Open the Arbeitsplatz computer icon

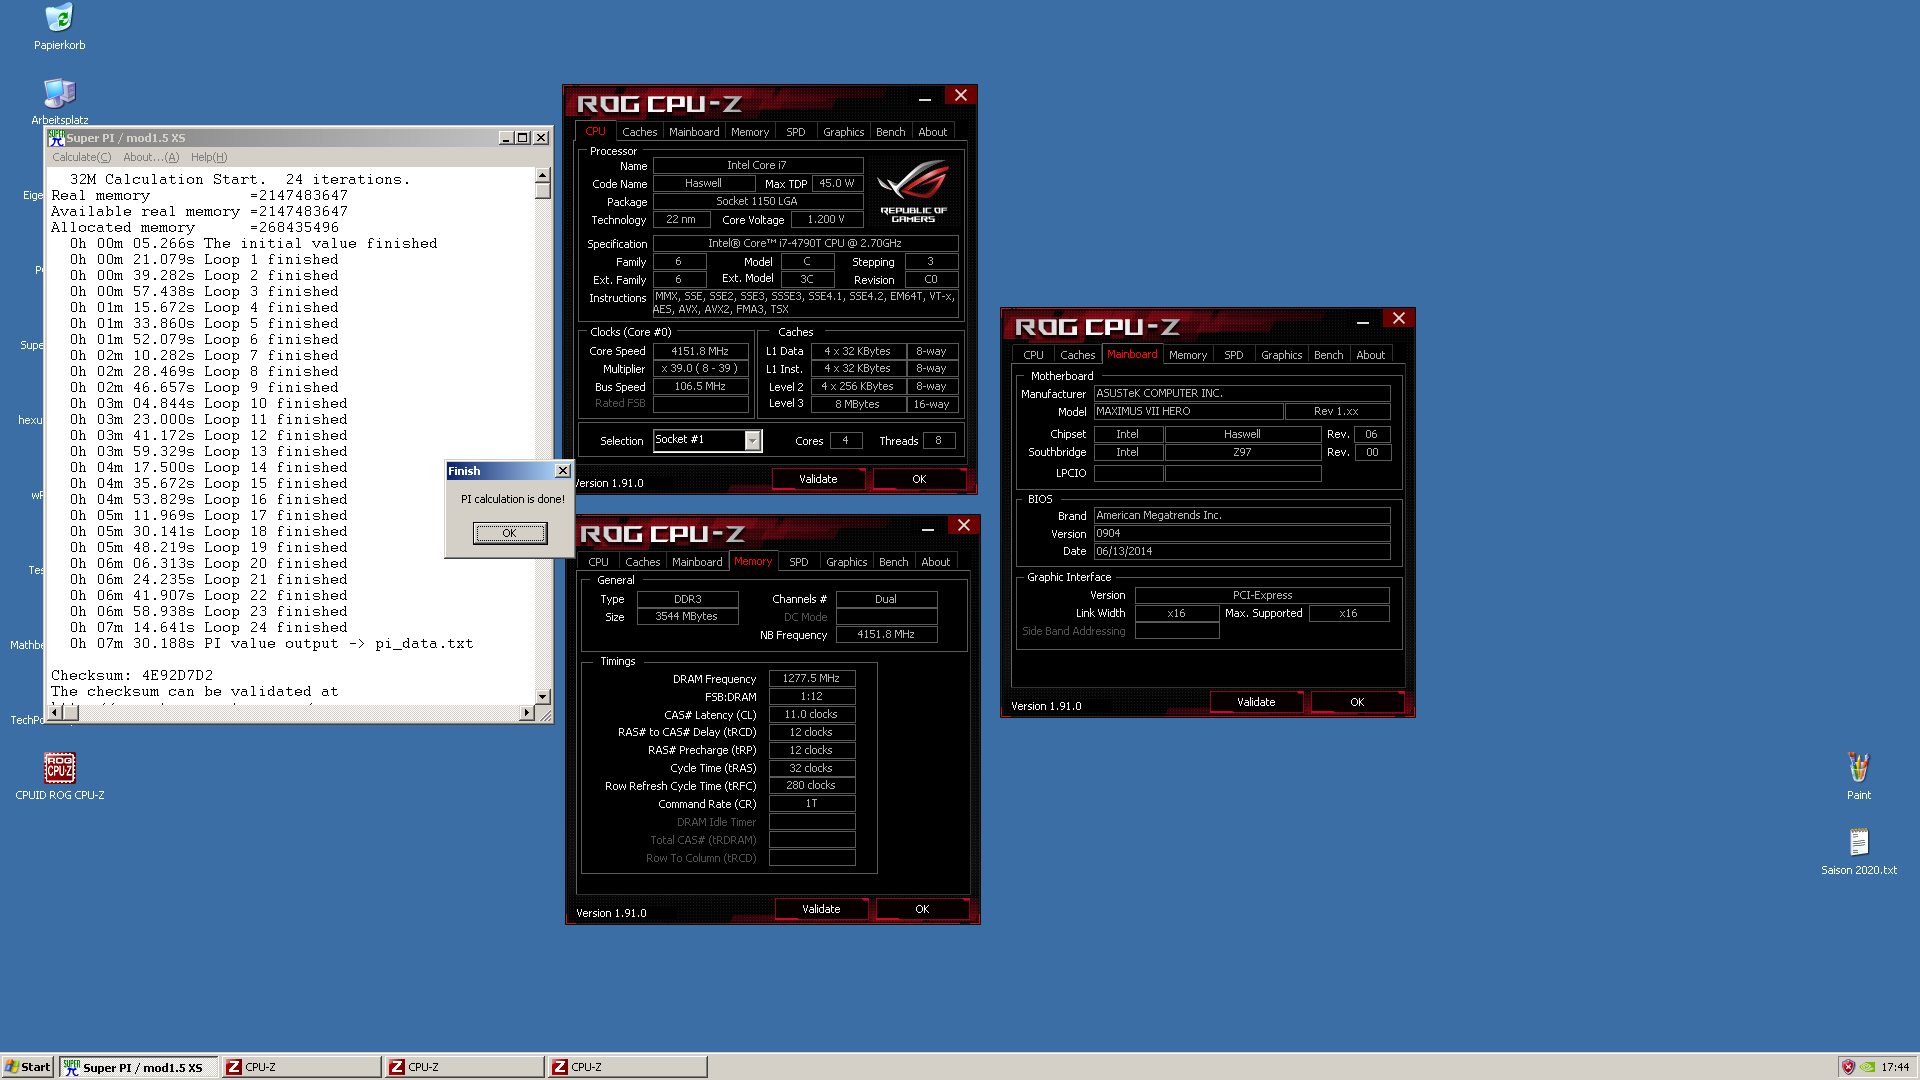click(x=59, y=93)
